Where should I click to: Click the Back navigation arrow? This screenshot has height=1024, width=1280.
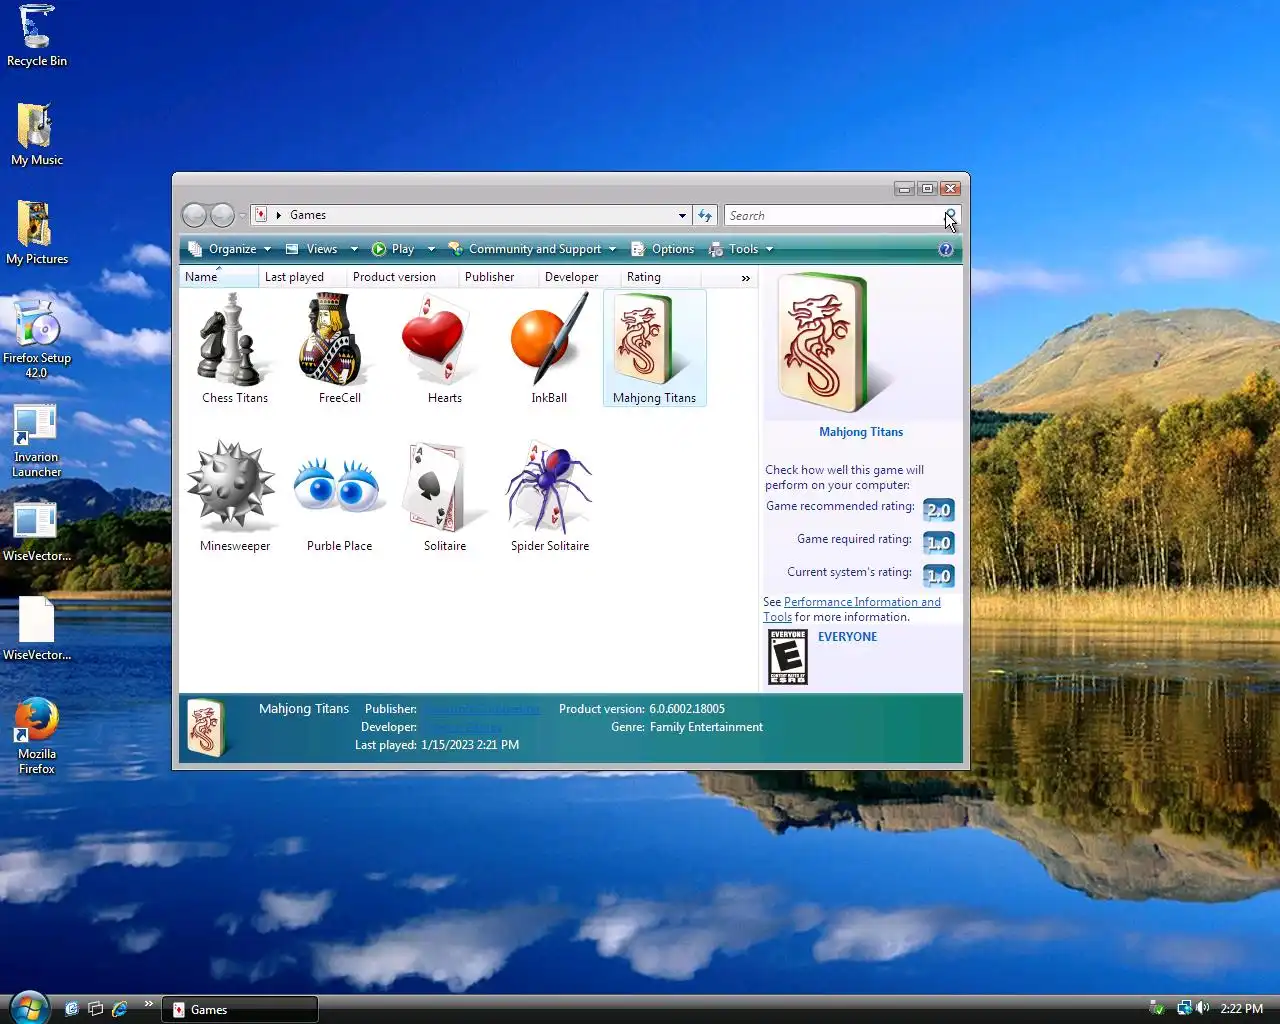[x=194, y=215]
